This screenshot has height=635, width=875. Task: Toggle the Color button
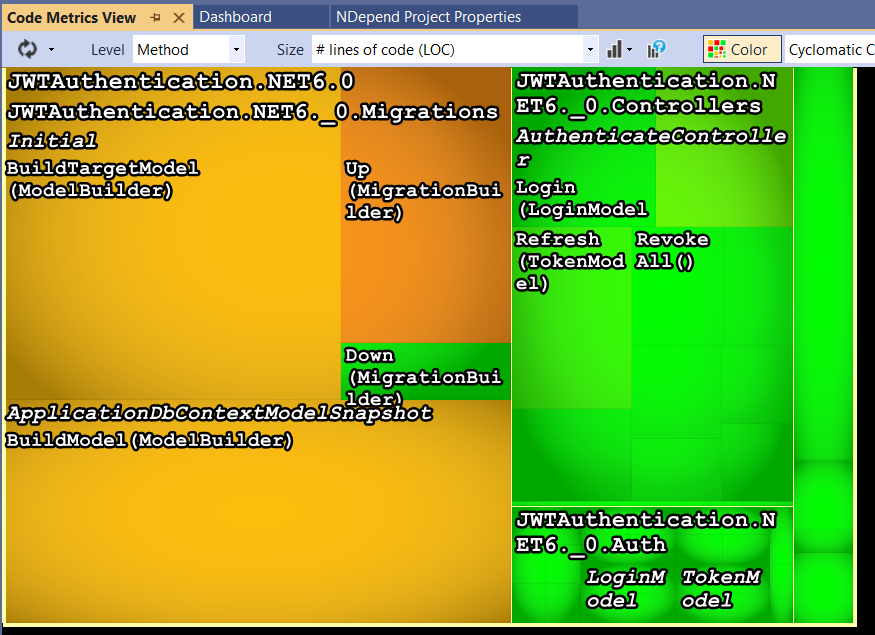pos(742,50)
